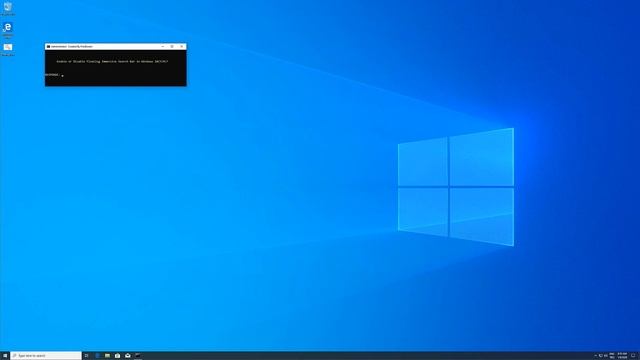Open Microsoft Edge from the taskbar
The height and width of the screenshot is (360, 640).
click(97, 356)
